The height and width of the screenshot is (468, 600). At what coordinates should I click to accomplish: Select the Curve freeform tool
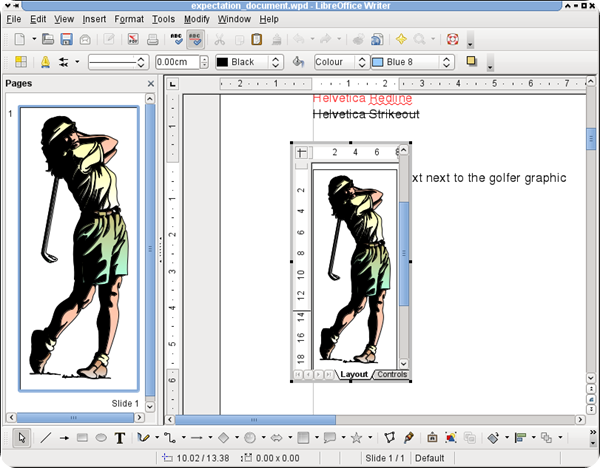(x=144, y=438)
